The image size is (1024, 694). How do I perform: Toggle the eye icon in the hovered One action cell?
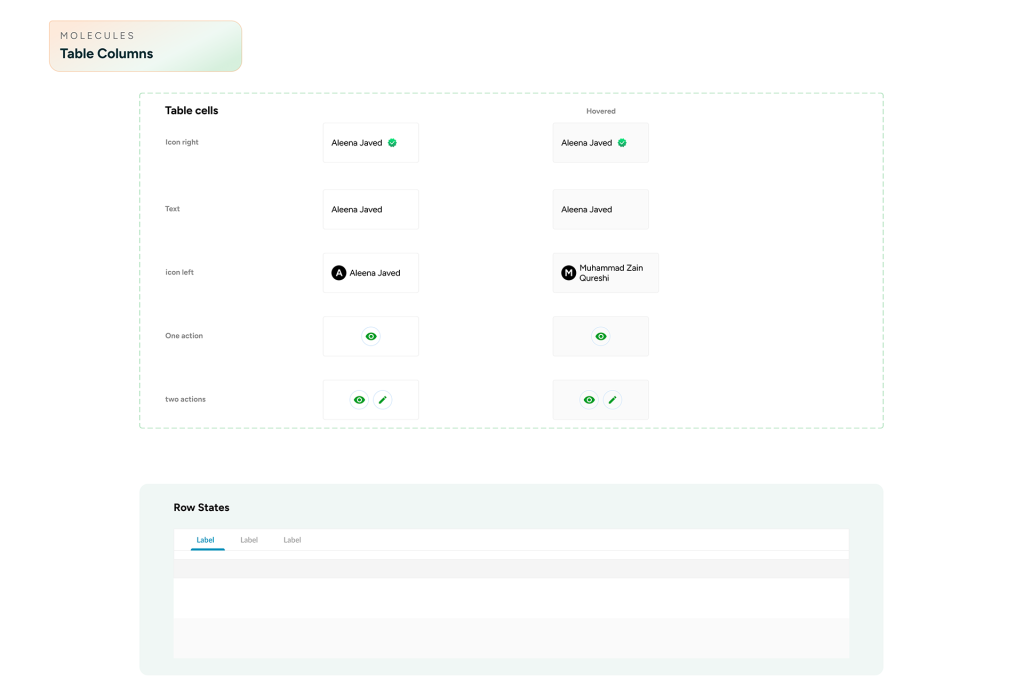click(x=601, y=337)
